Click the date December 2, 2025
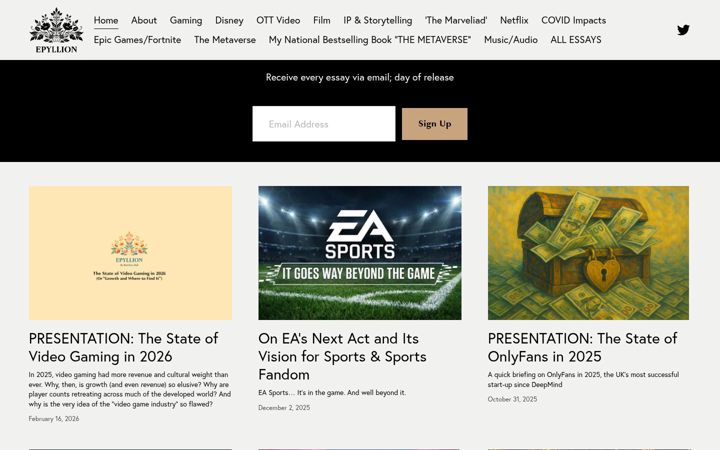Screen dimensions: 720x450 point(284,408)
